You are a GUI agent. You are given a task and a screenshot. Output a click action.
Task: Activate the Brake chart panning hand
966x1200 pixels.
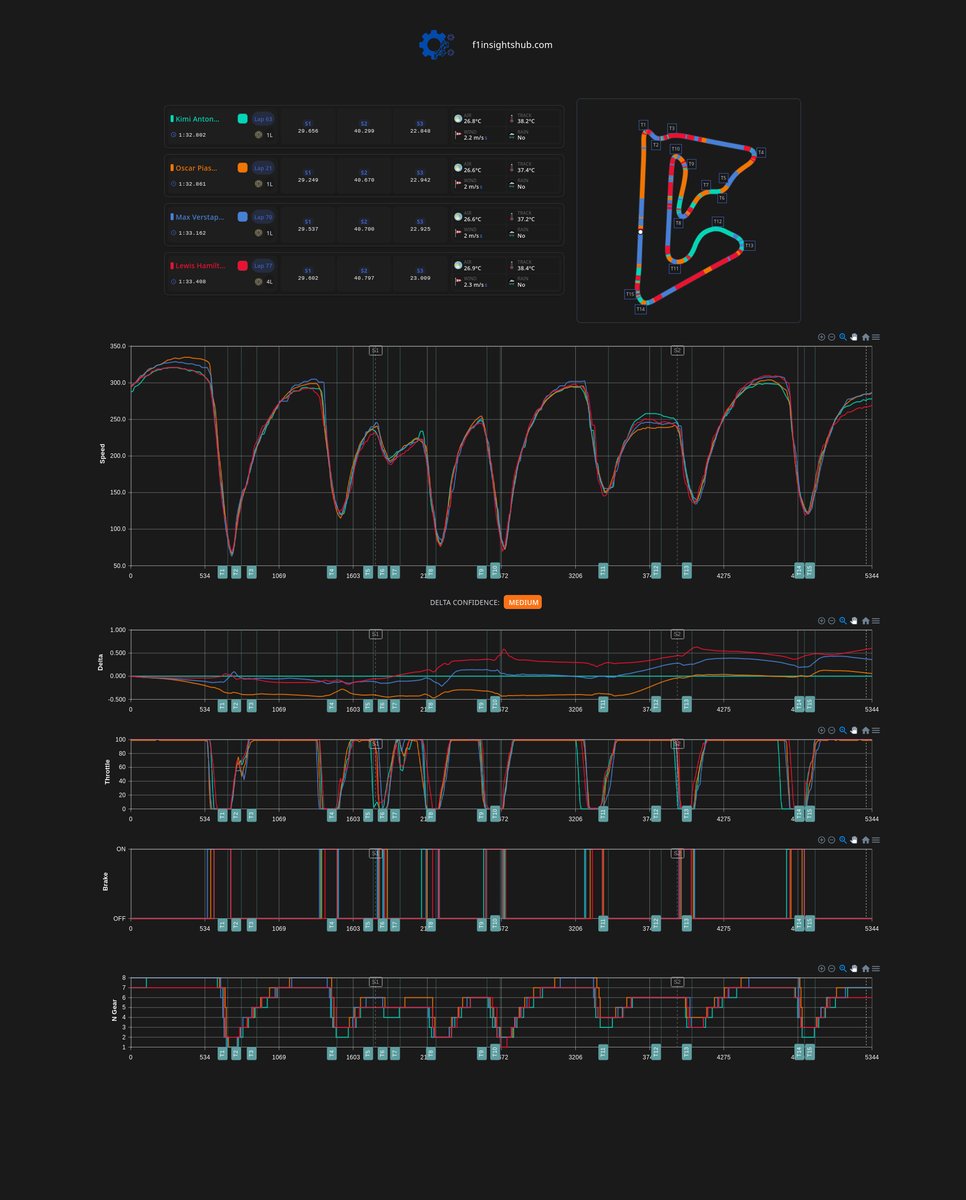tap(854, 840)
